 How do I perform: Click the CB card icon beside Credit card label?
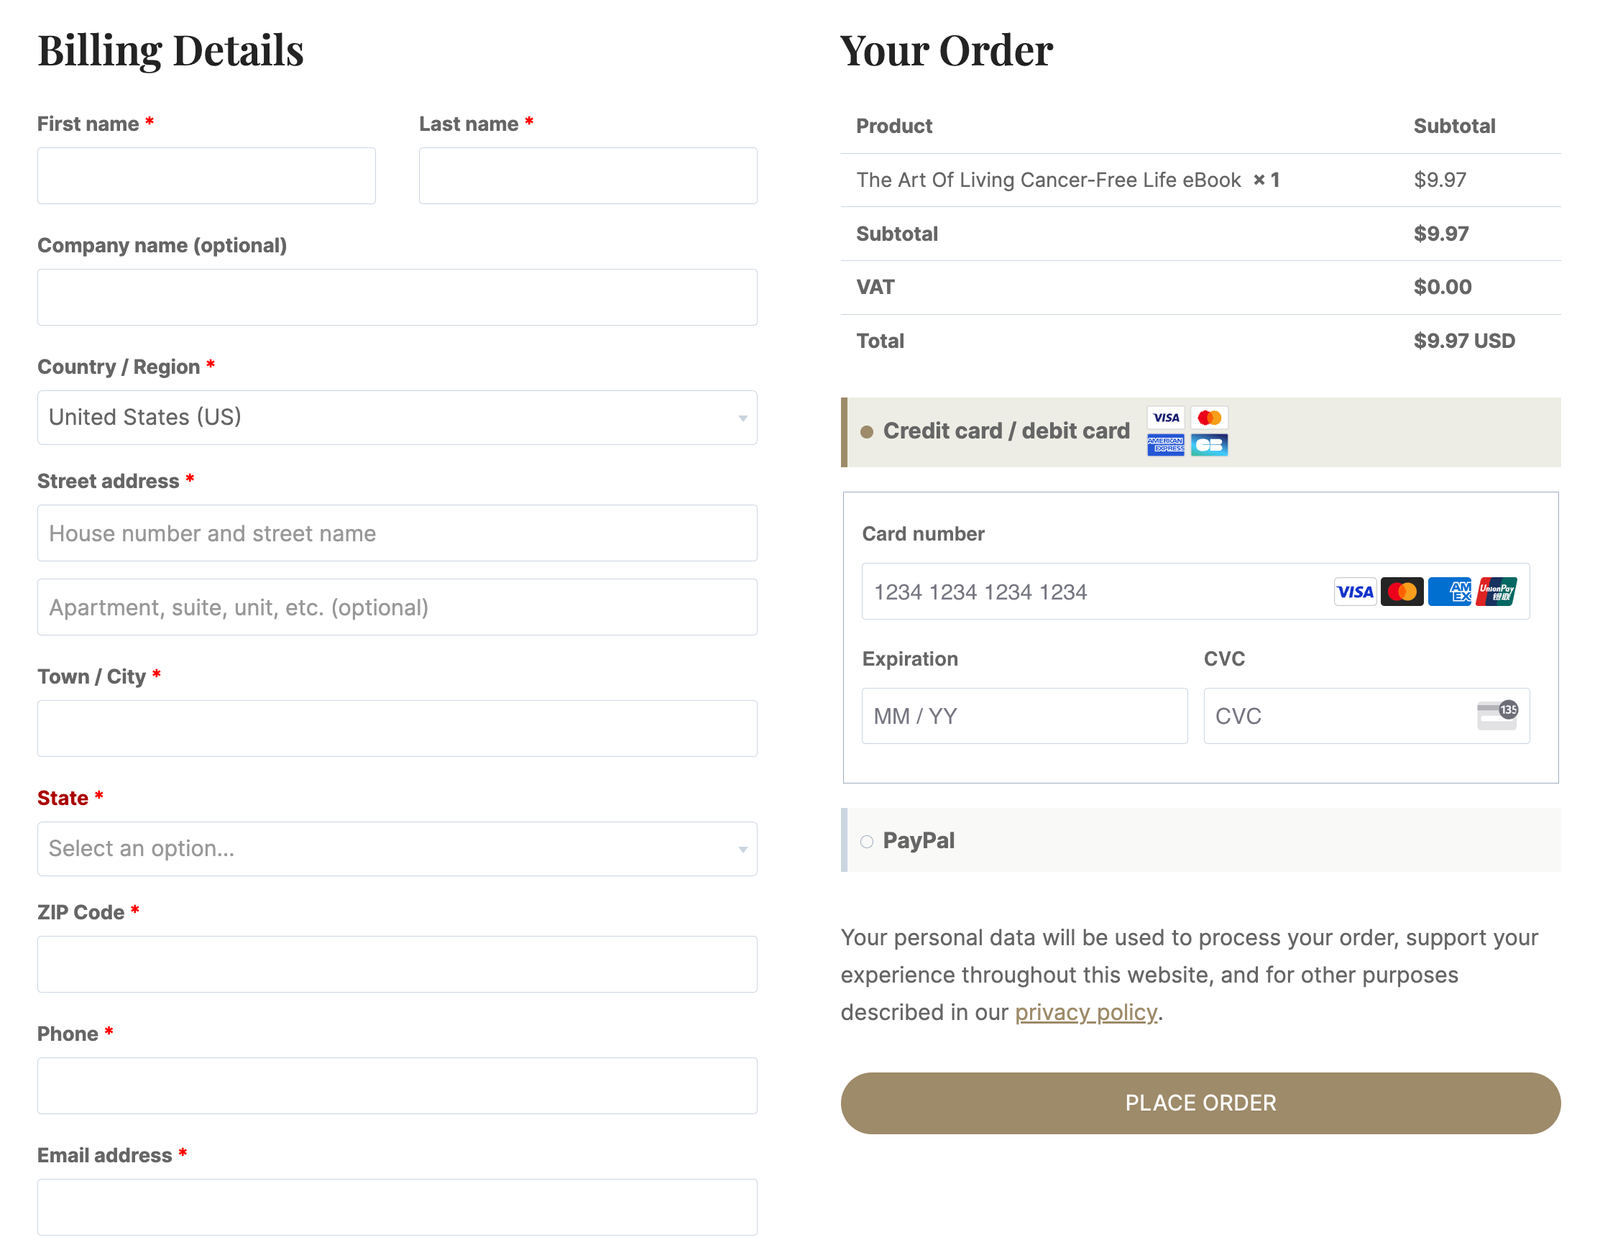point(1209,445)
